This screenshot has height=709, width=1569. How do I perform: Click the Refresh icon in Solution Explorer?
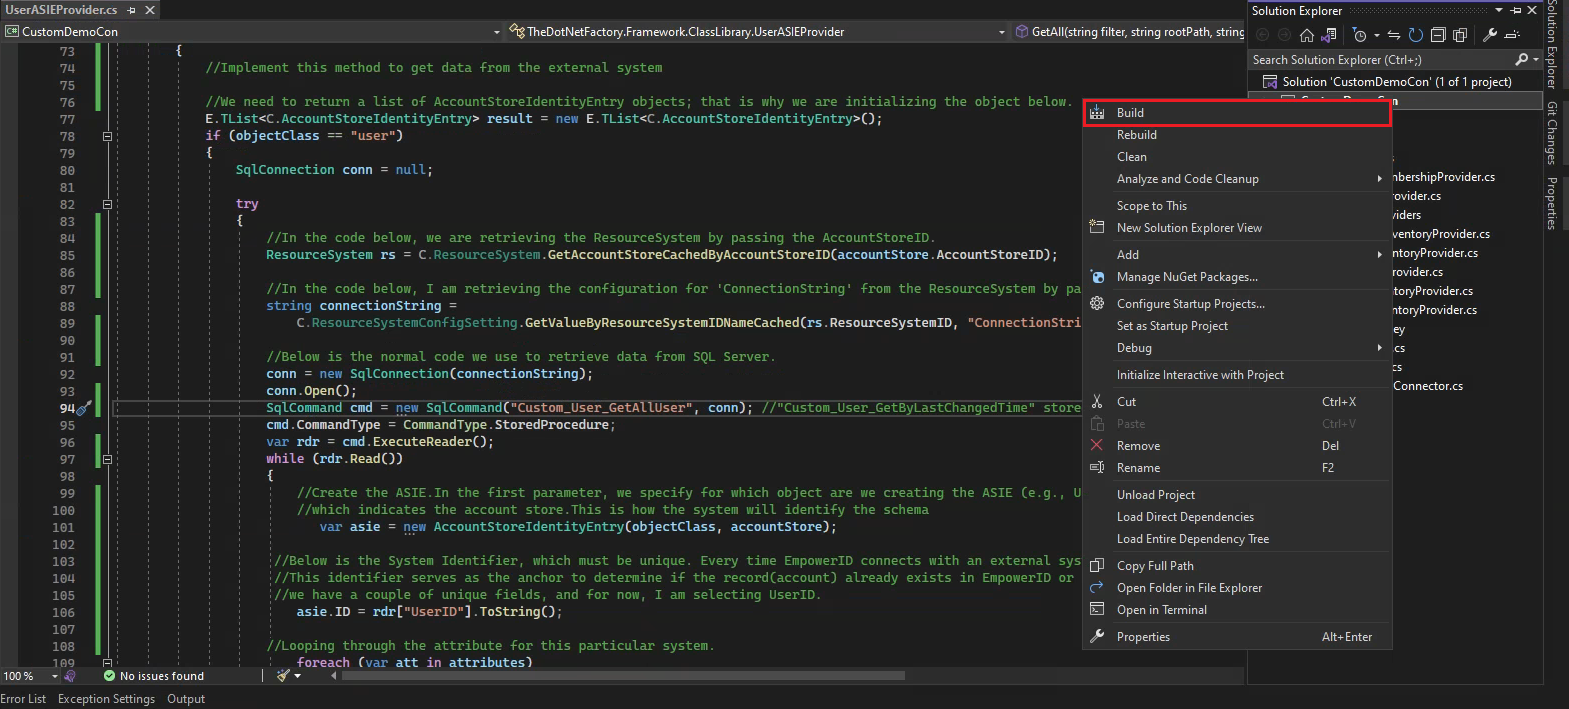point(1416,35)
